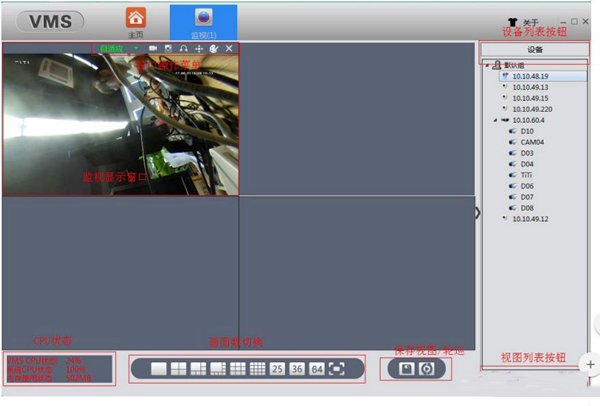The width and height of the screenshot is (600, 406).
Task: Click the snapshot camera icon on video toolbar
Action: click(x=168, y=48)
